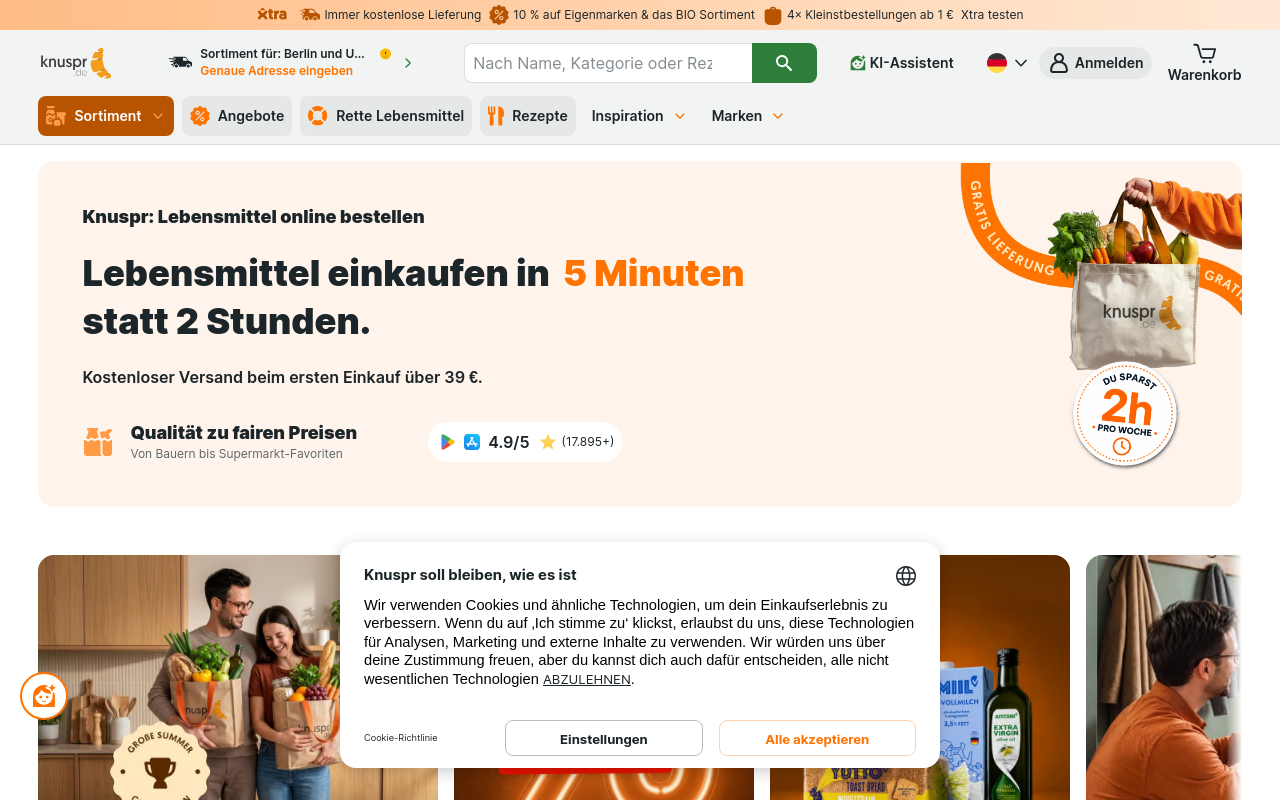Click 'Kostenloser Versand beim ersten Einkauf' text
The height and width of the screenshot is (800, 1280).
[282, 378]
